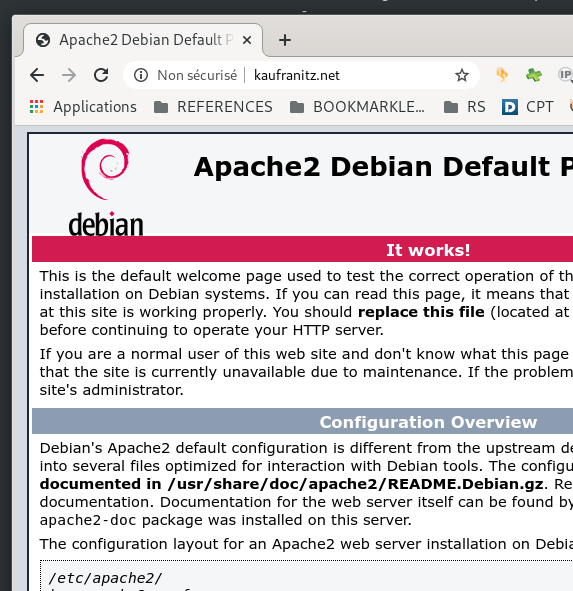The width and height of the screenshot is (573, 591).
Task: Open the CPT bookmark
Action: 528,107
